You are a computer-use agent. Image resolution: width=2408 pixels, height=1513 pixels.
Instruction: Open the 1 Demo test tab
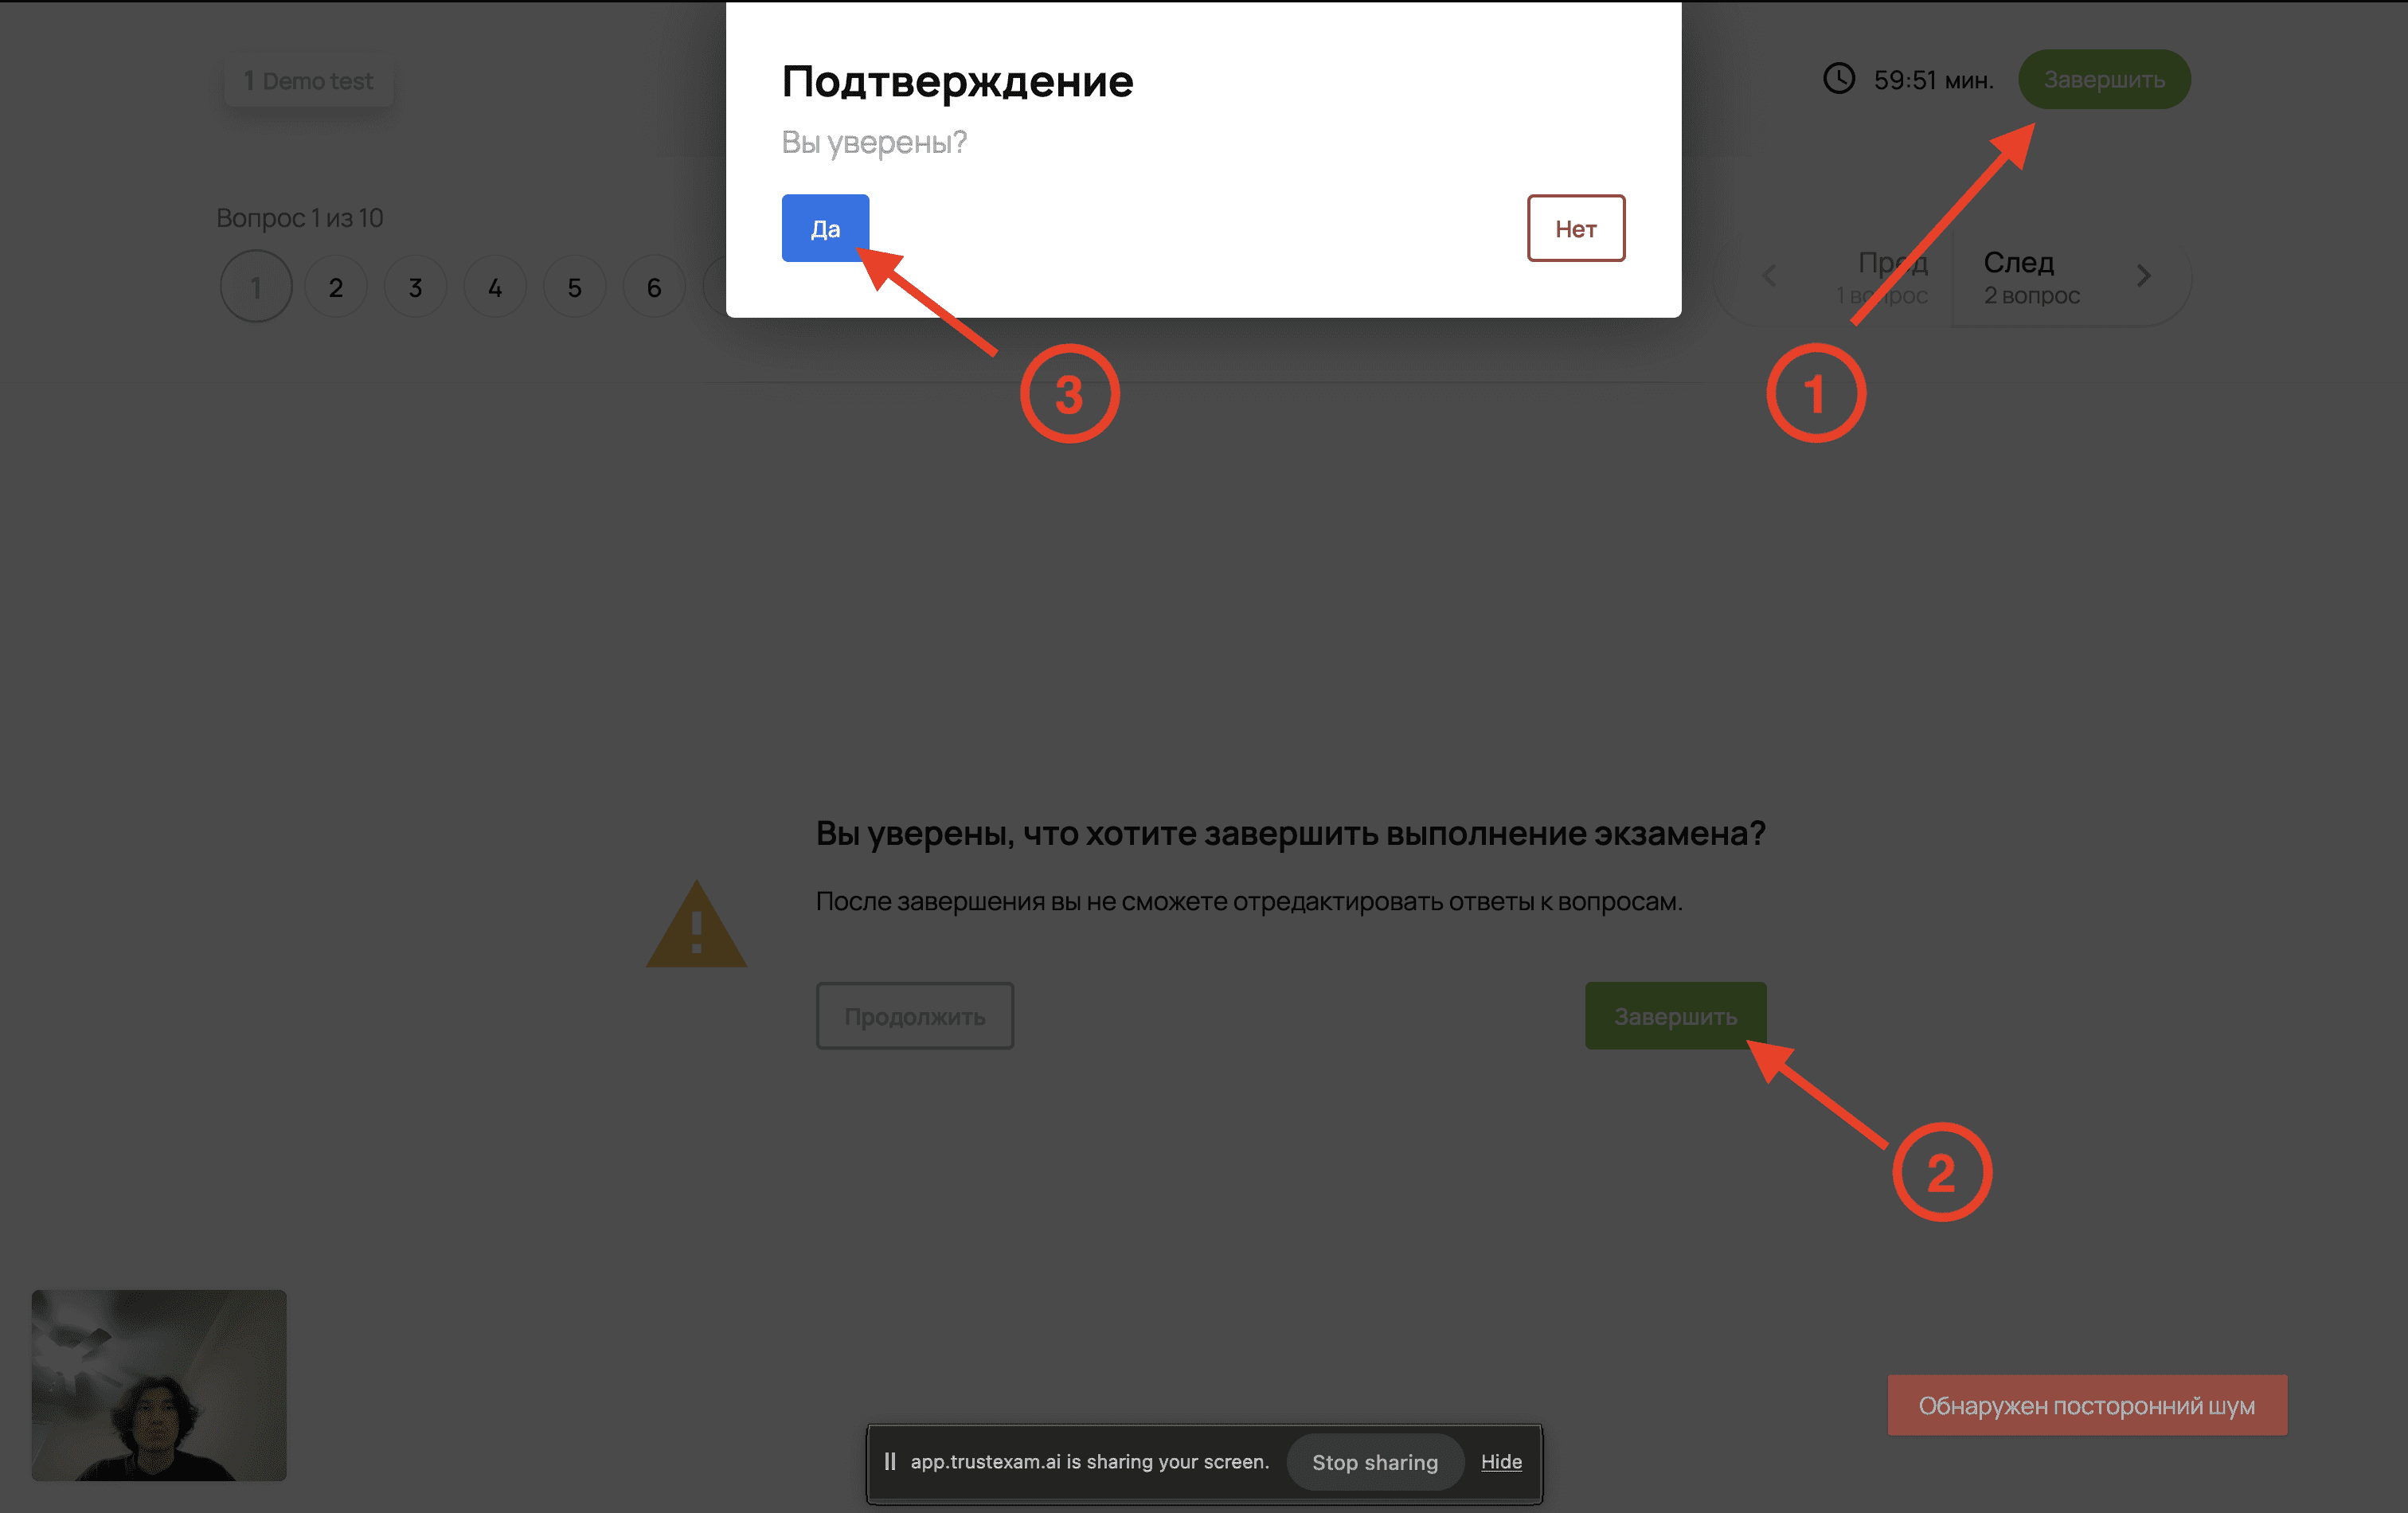click(309, 80)
